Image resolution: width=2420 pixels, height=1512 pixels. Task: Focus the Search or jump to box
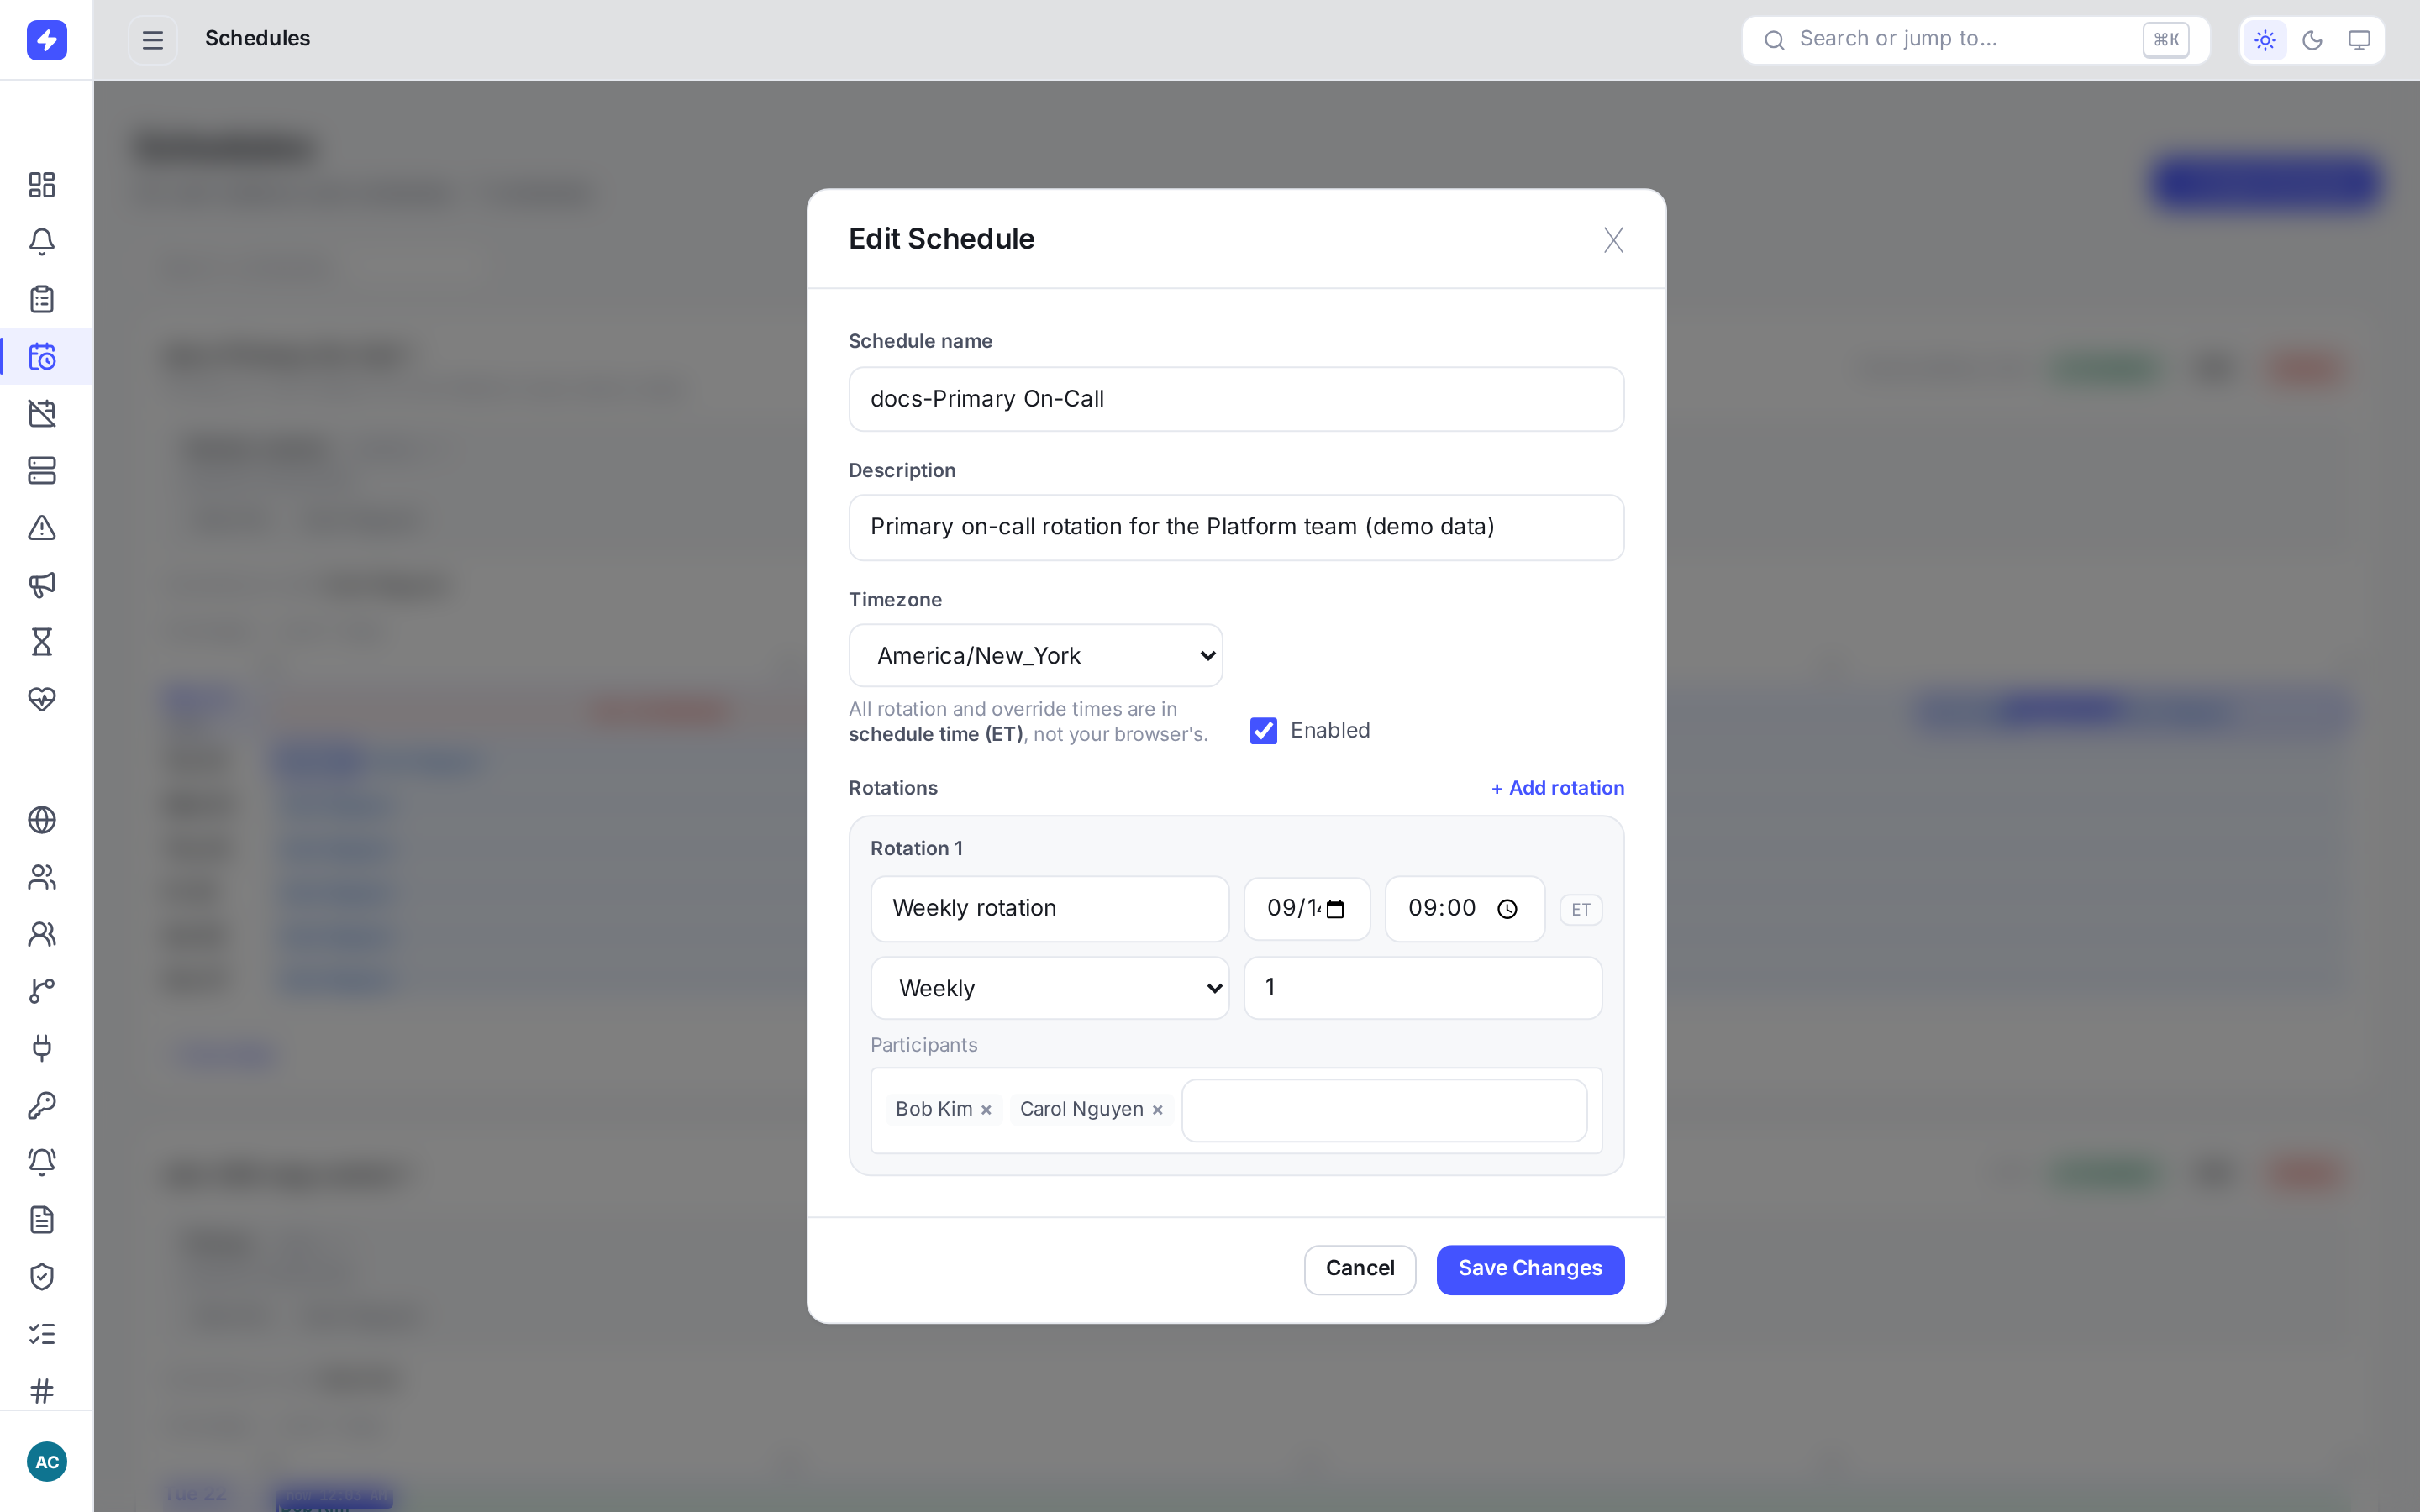pos(1975,40)
